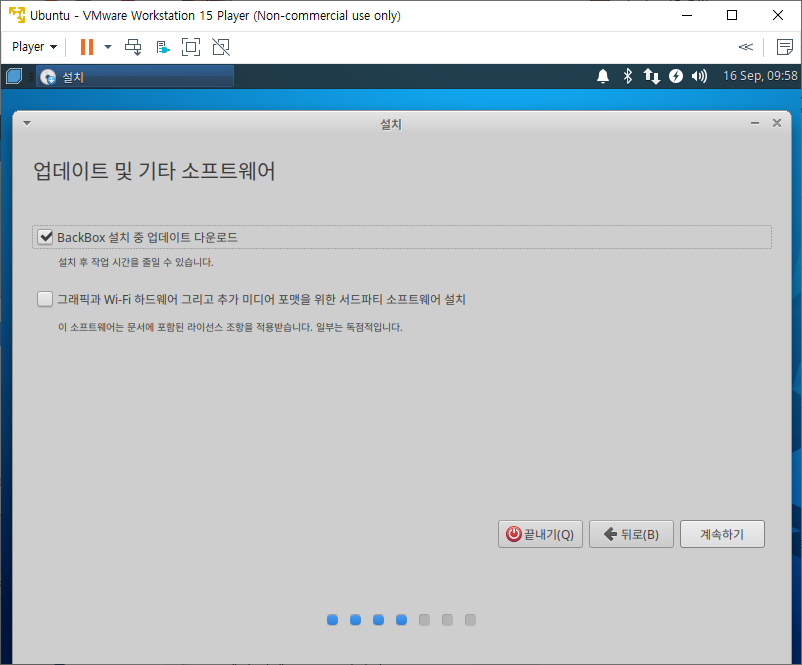Minimize the VMware Player window
802x665 pixels.
pos(687,15)
